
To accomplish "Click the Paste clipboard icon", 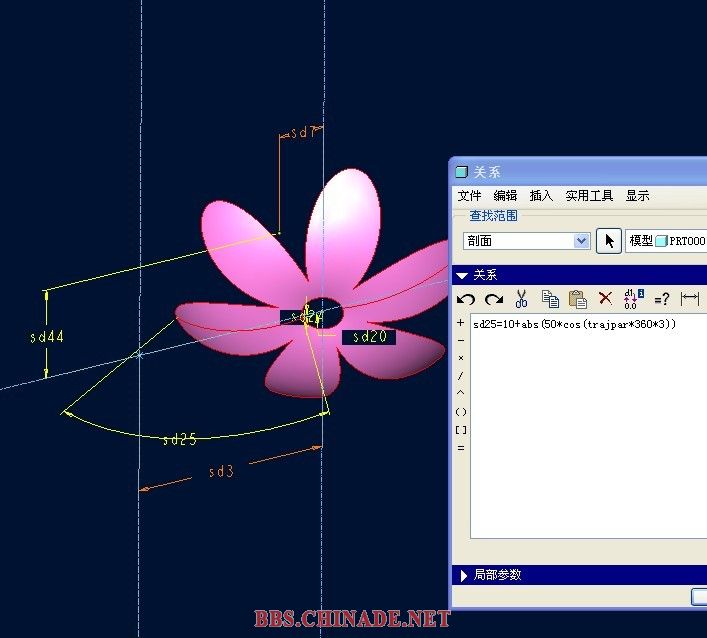I will 577,299.
